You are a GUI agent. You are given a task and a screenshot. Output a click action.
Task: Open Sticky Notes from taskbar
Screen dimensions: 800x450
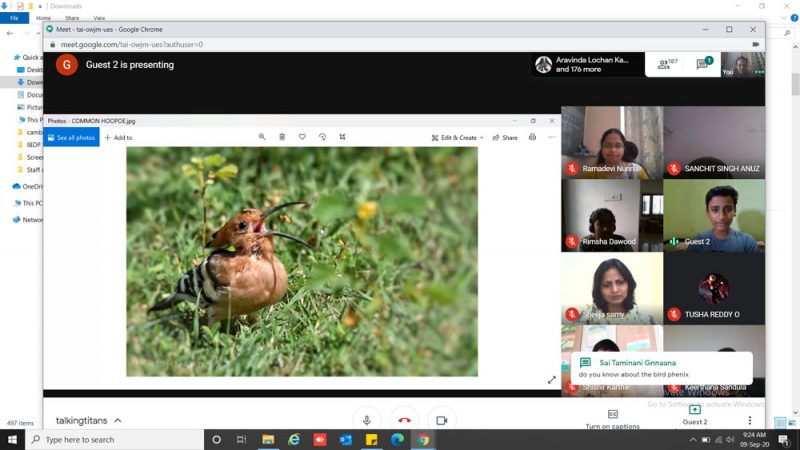371,439
